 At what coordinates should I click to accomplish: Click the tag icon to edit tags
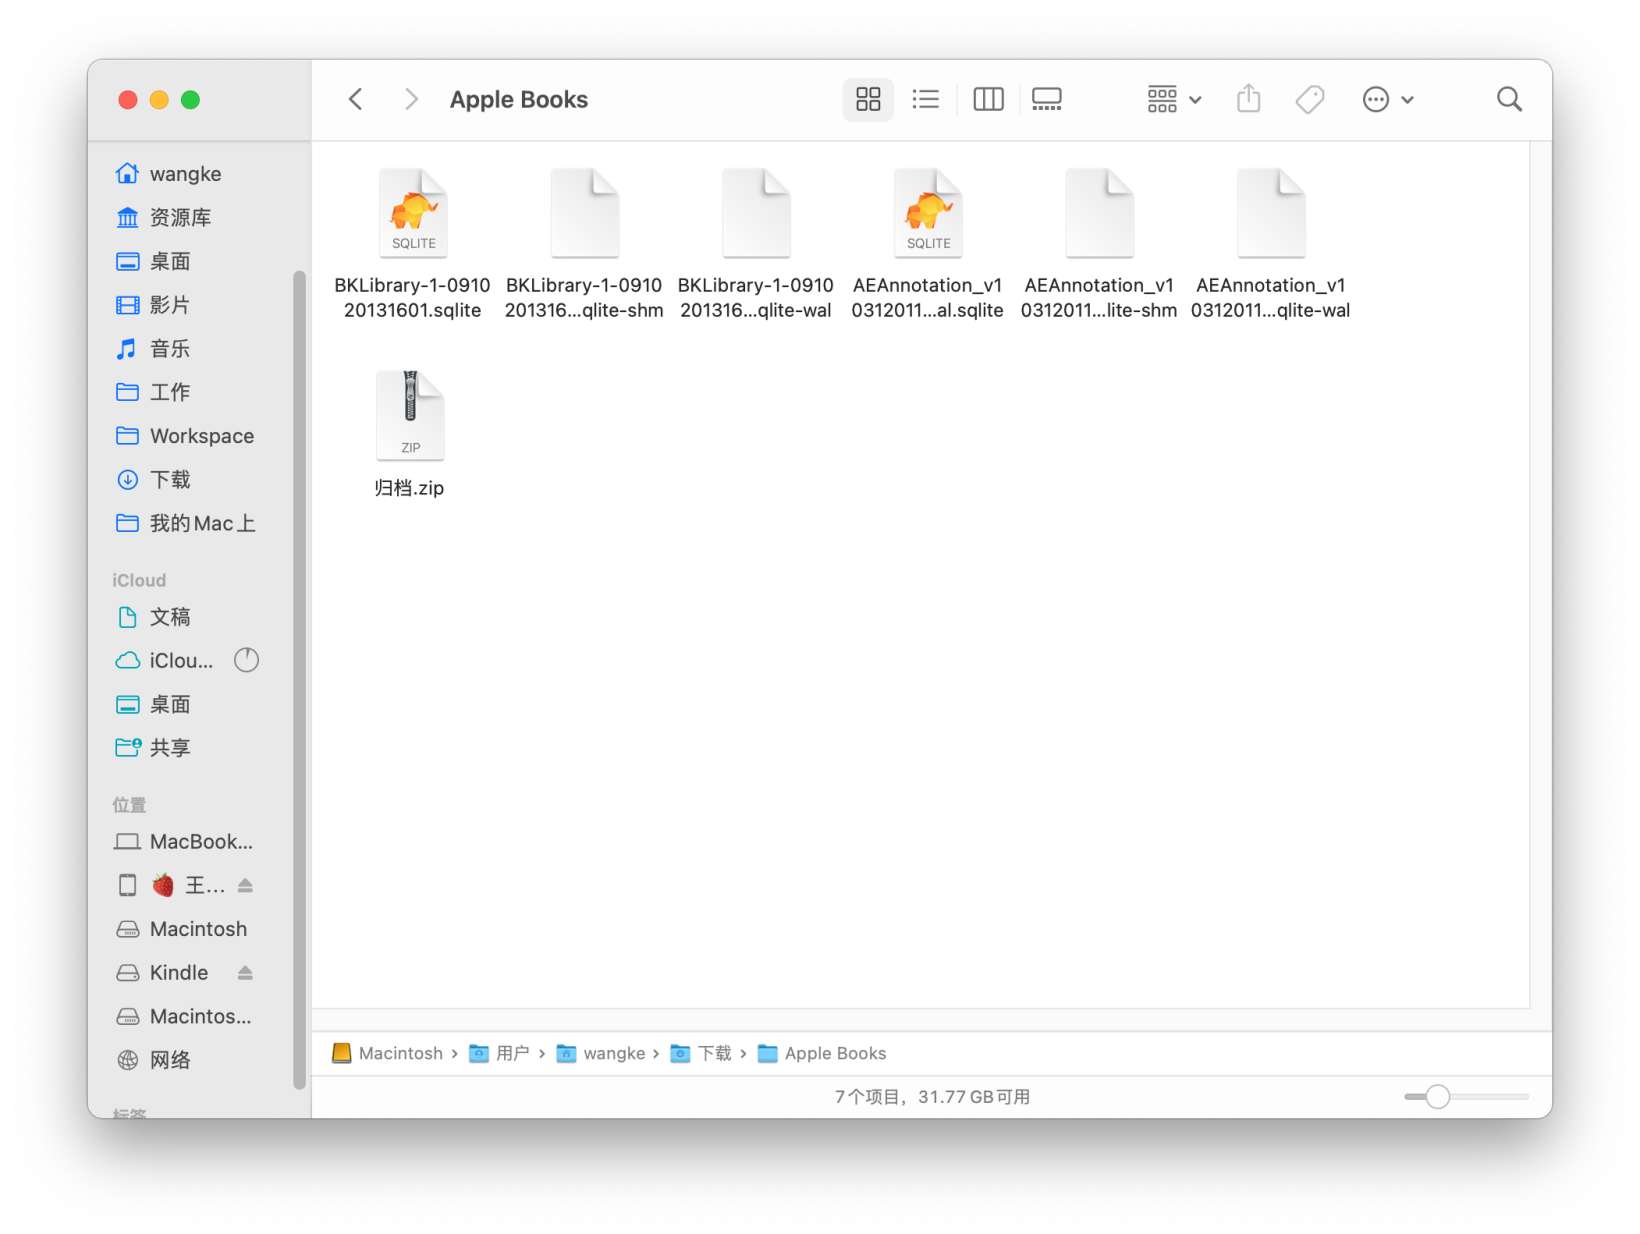[x=1309, y=99]
